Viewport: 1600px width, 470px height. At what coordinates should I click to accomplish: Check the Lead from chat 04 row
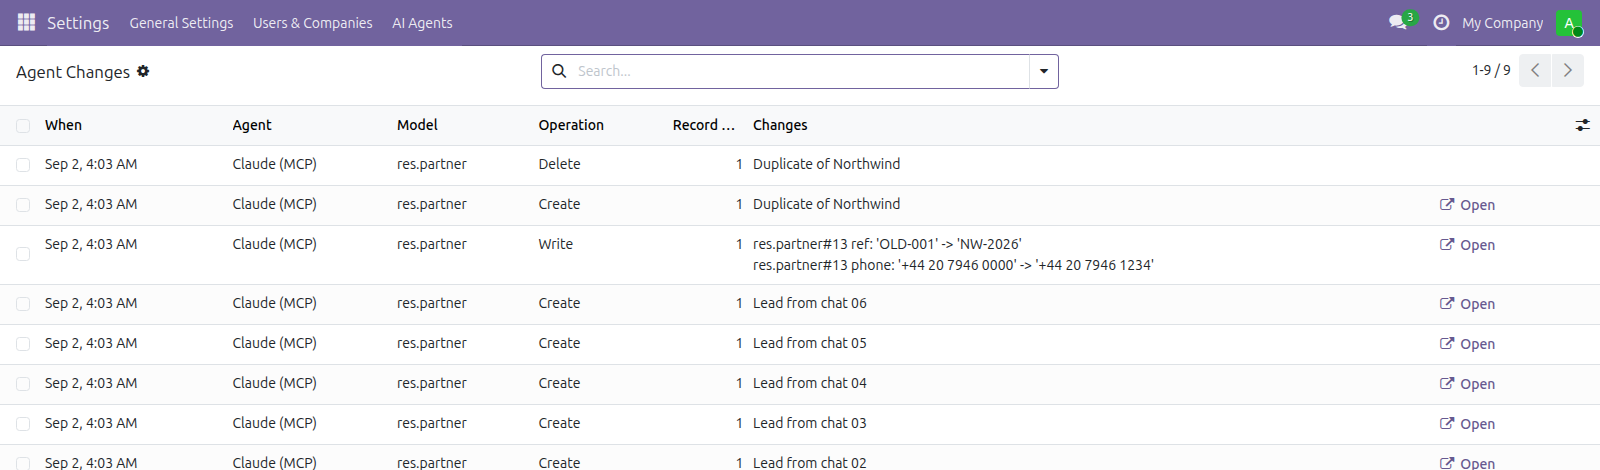tap(23, 384)
